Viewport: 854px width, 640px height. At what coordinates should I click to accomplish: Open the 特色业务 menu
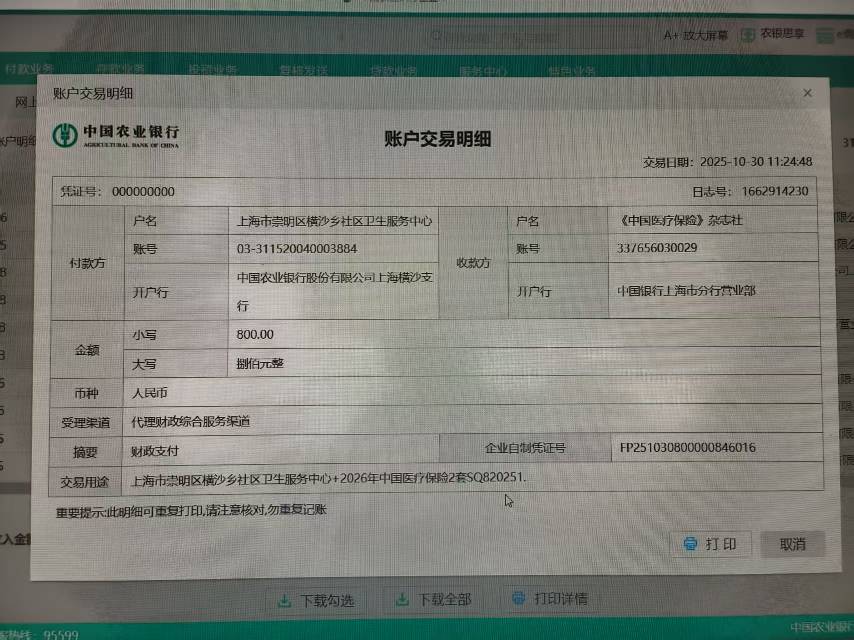[572, 71]
